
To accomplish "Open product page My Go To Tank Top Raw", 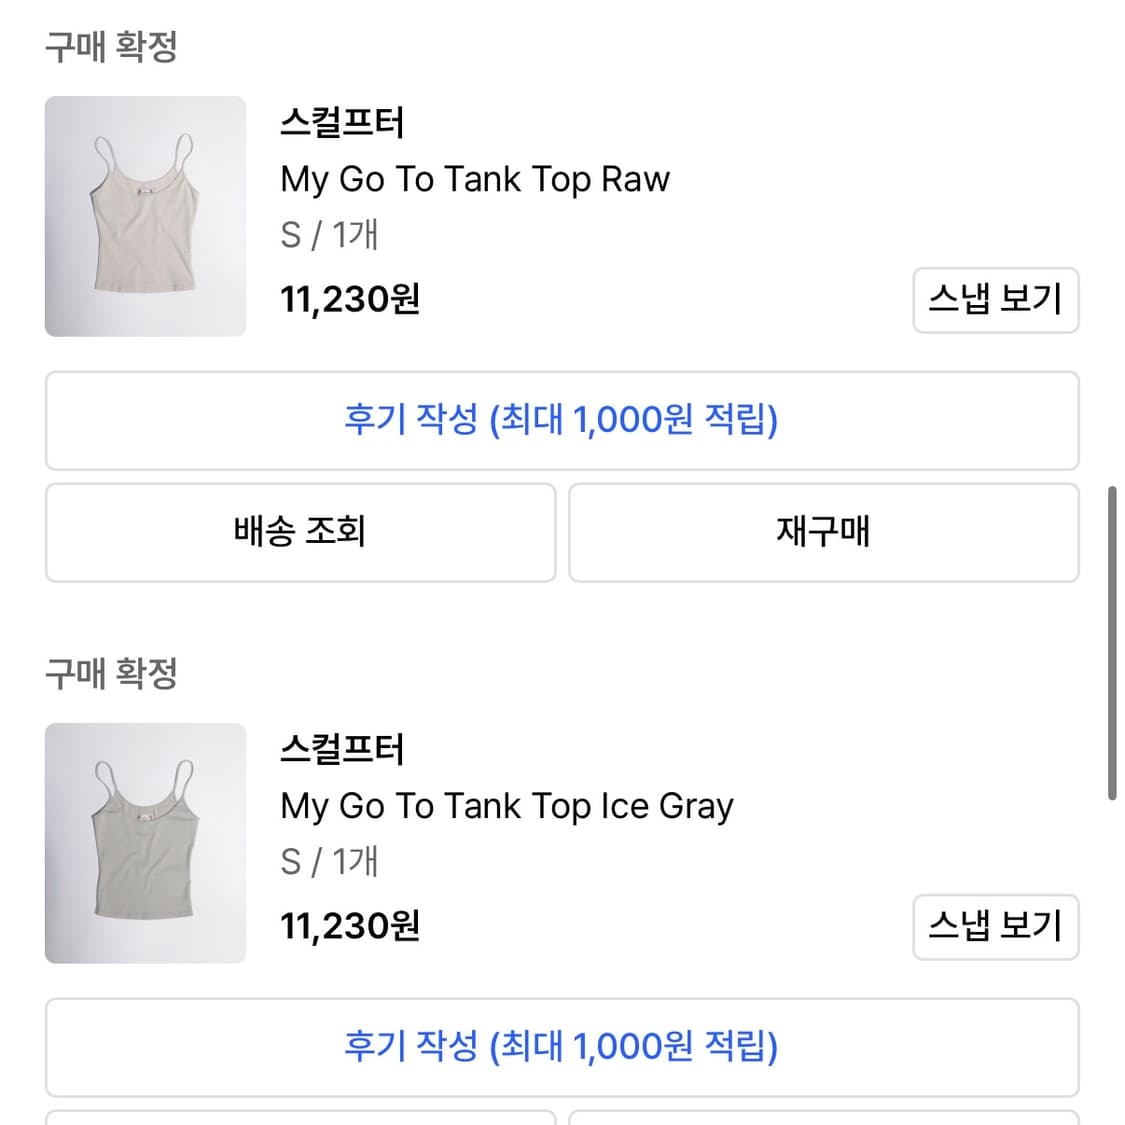I will click(474, 179).
